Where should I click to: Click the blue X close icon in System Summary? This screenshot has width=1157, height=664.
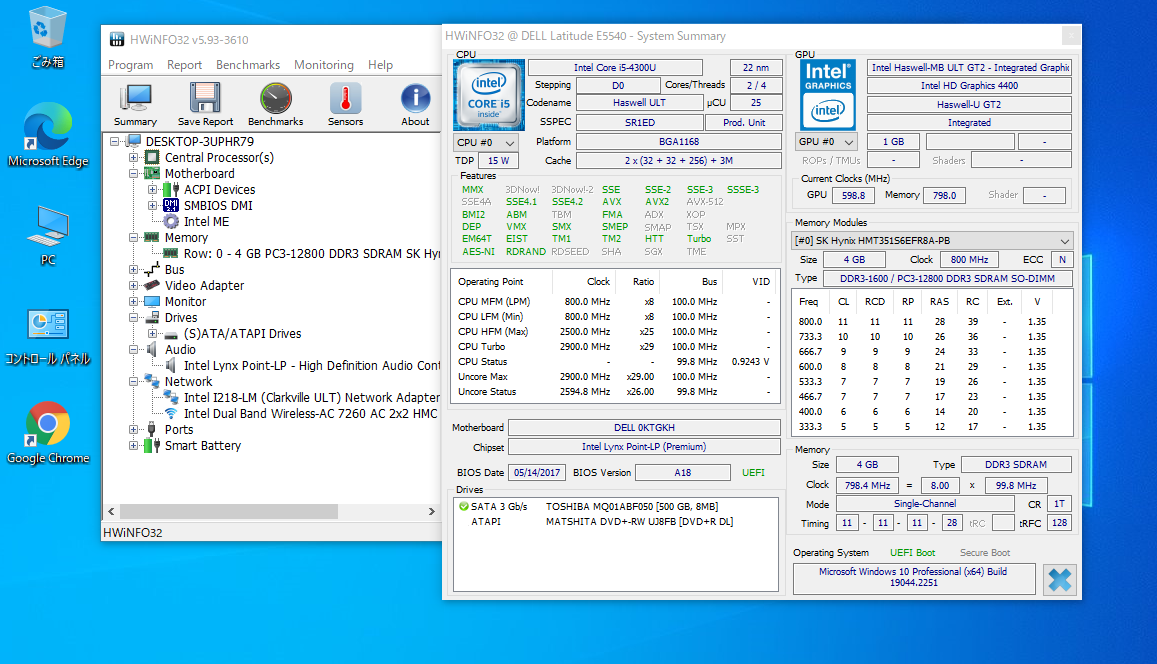[1059, 580]
